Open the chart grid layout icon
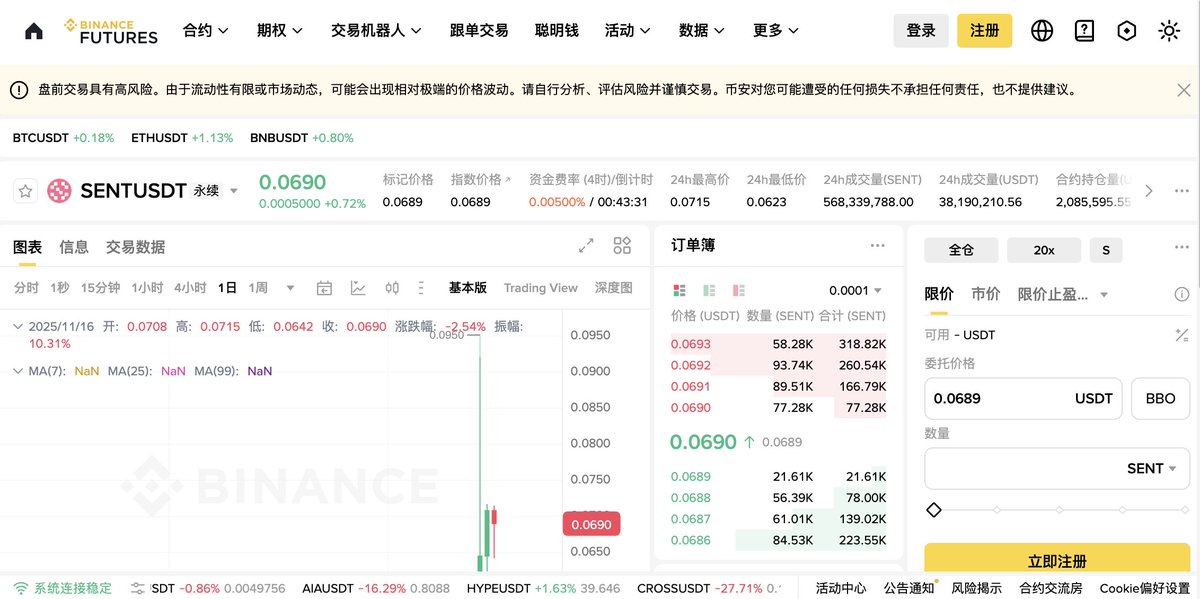This screenshot has height=599, width=1200. coord(622,246)
